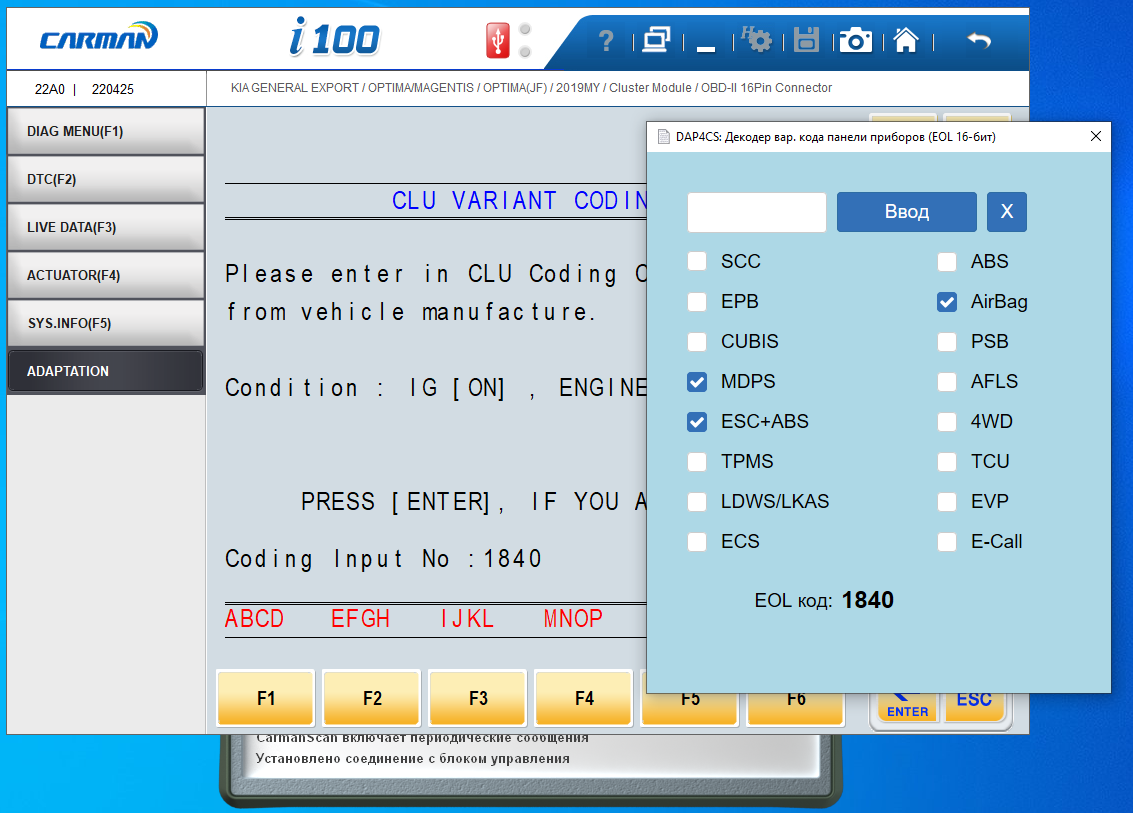Screen dimensions: 1133x813
Task: Enable the 4WD checkbox
Action: (947, 421)
